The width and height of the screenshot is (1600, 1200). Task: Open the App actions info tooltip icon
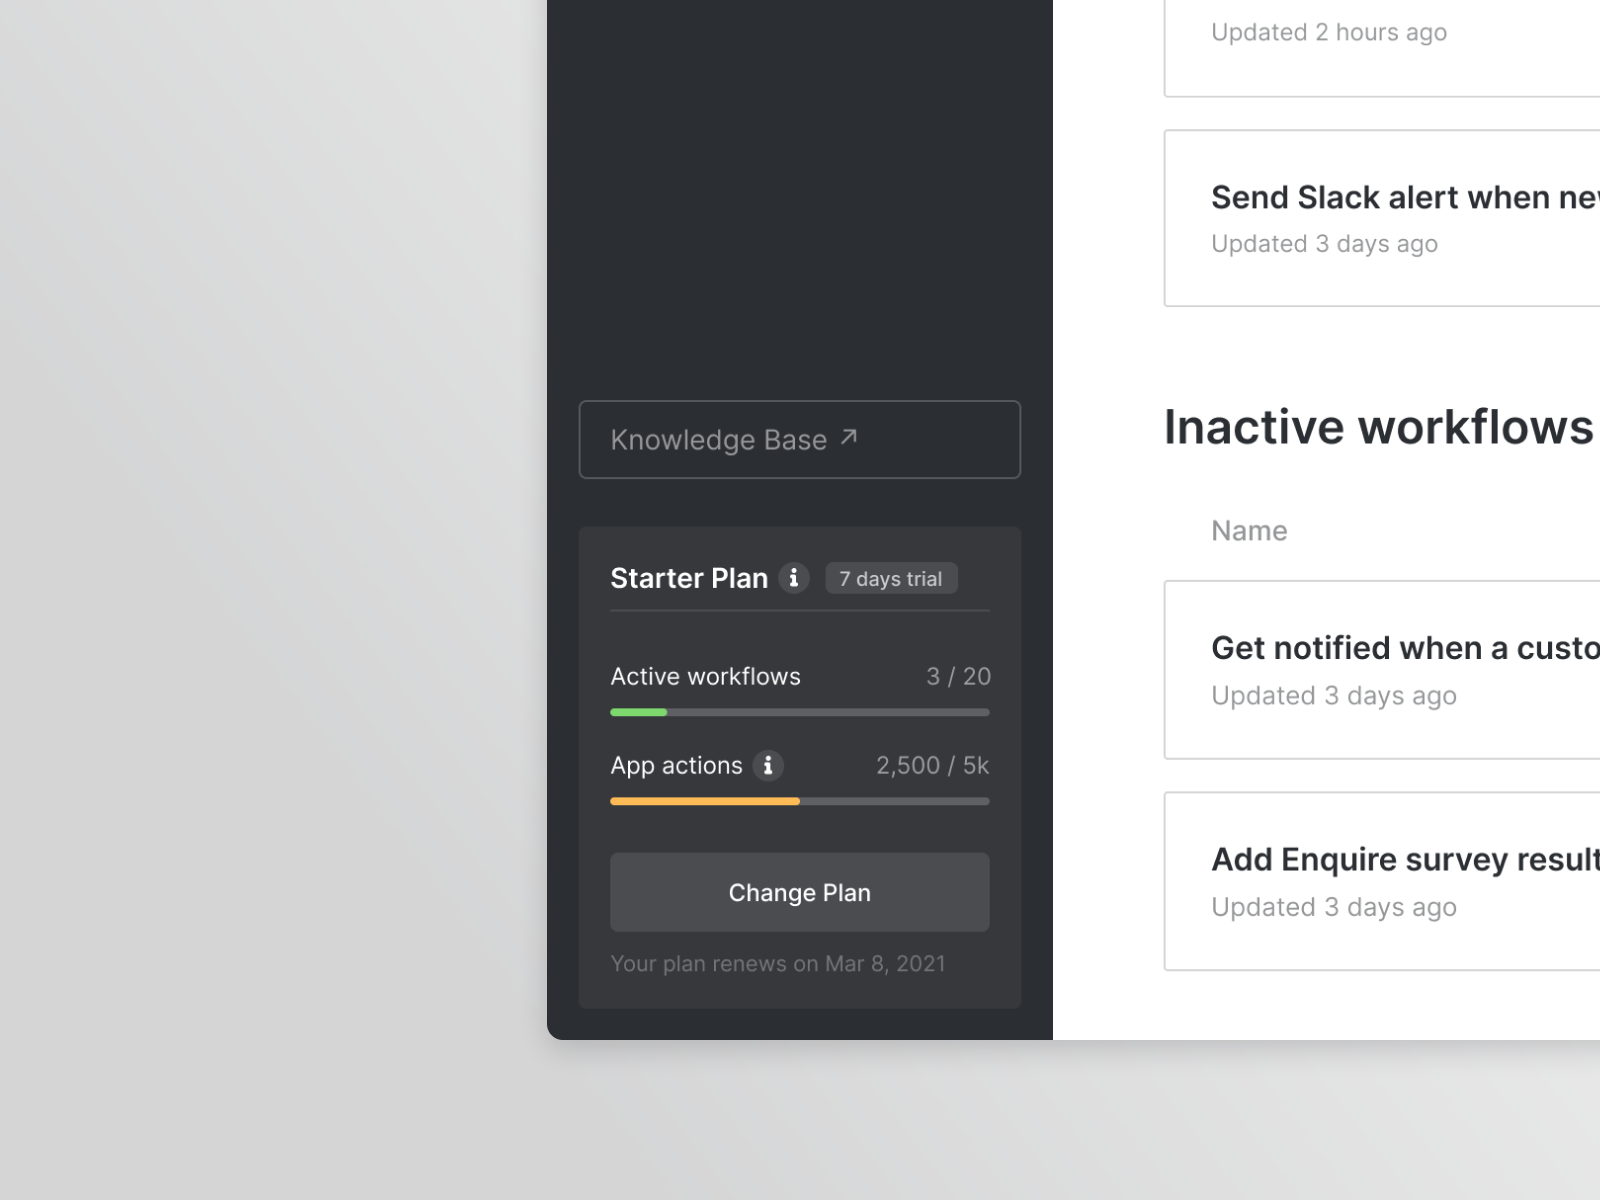(x=768, y=765)
